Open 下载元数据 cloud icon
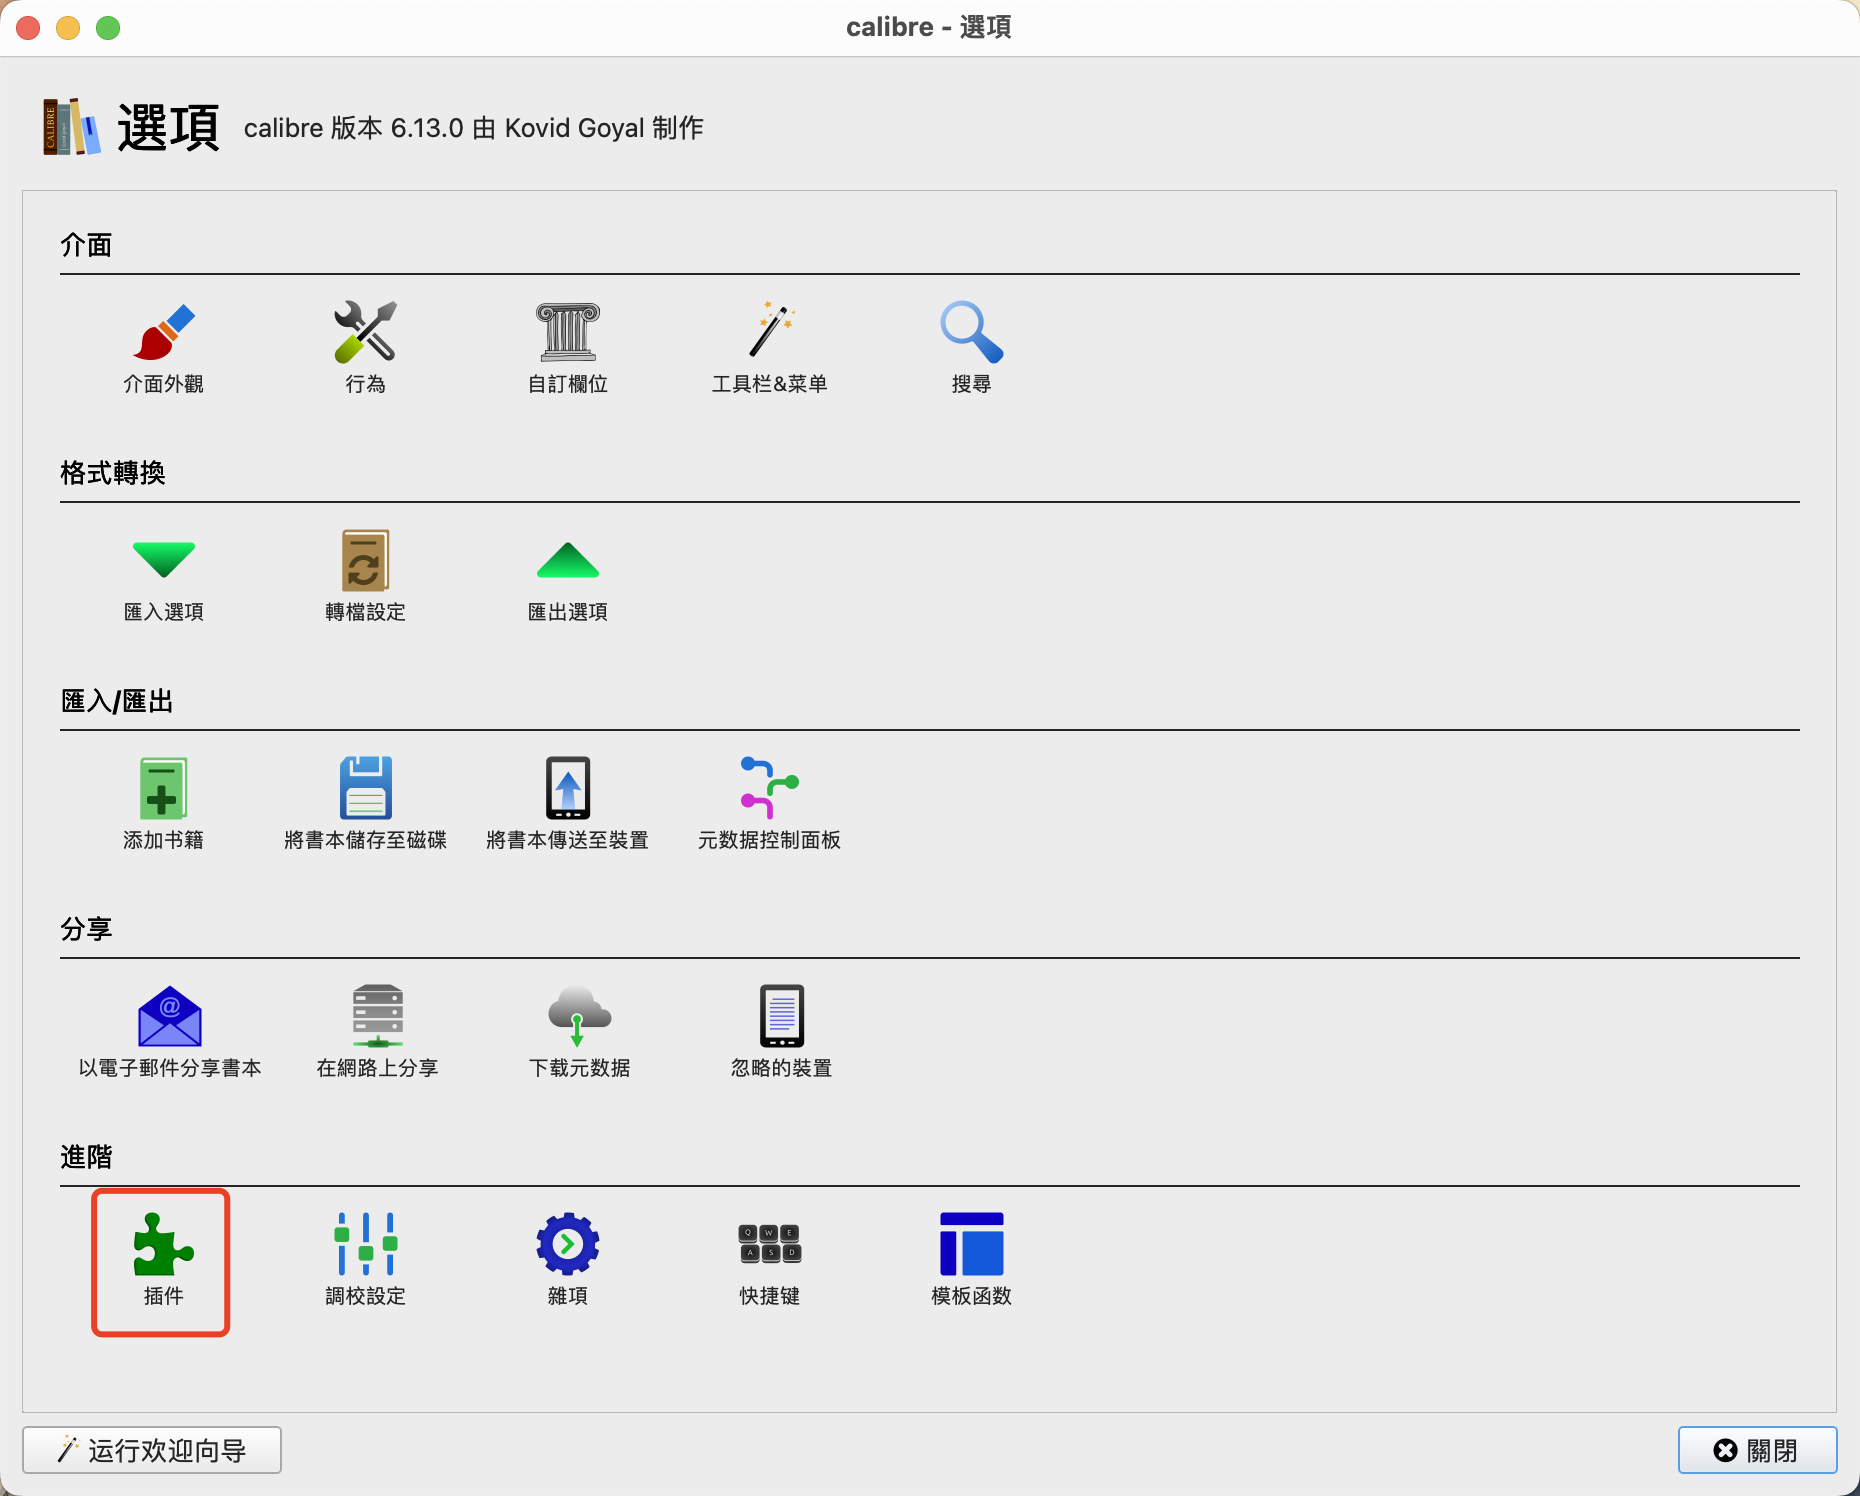 pos(579,1017)
